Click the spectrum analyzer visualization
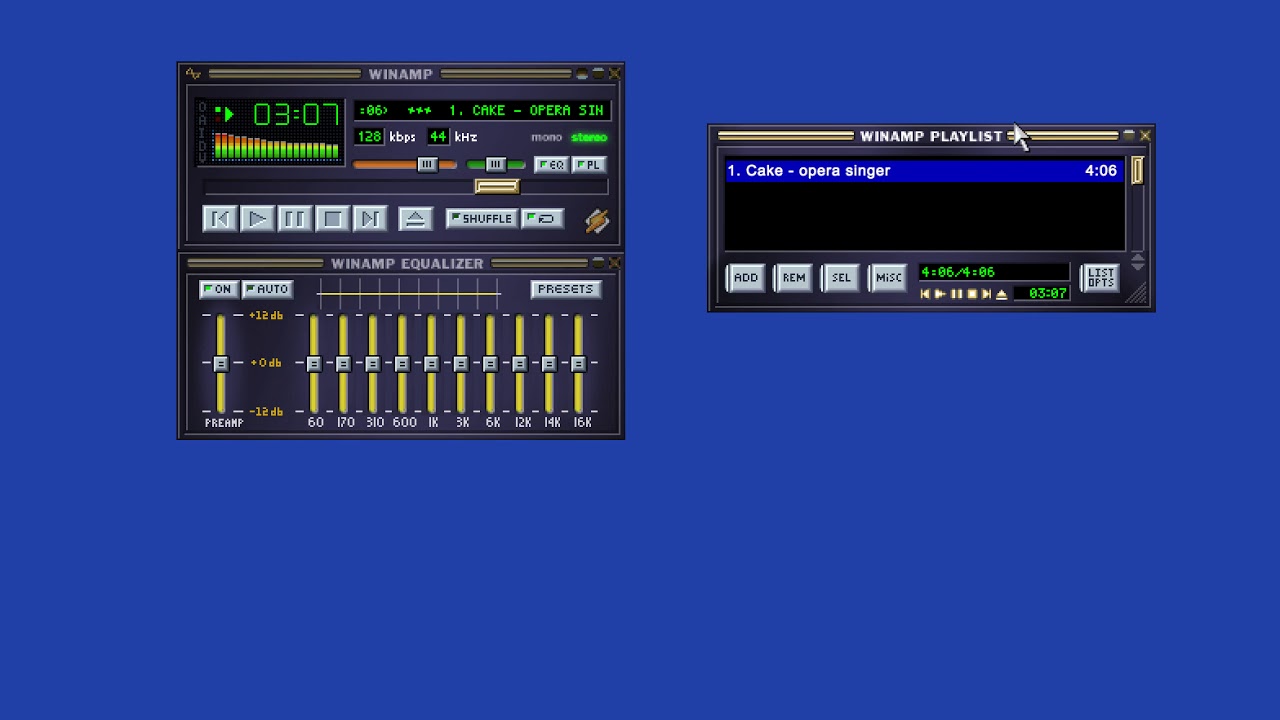This screenshot has width=1280, height=720. pos(276,146)
